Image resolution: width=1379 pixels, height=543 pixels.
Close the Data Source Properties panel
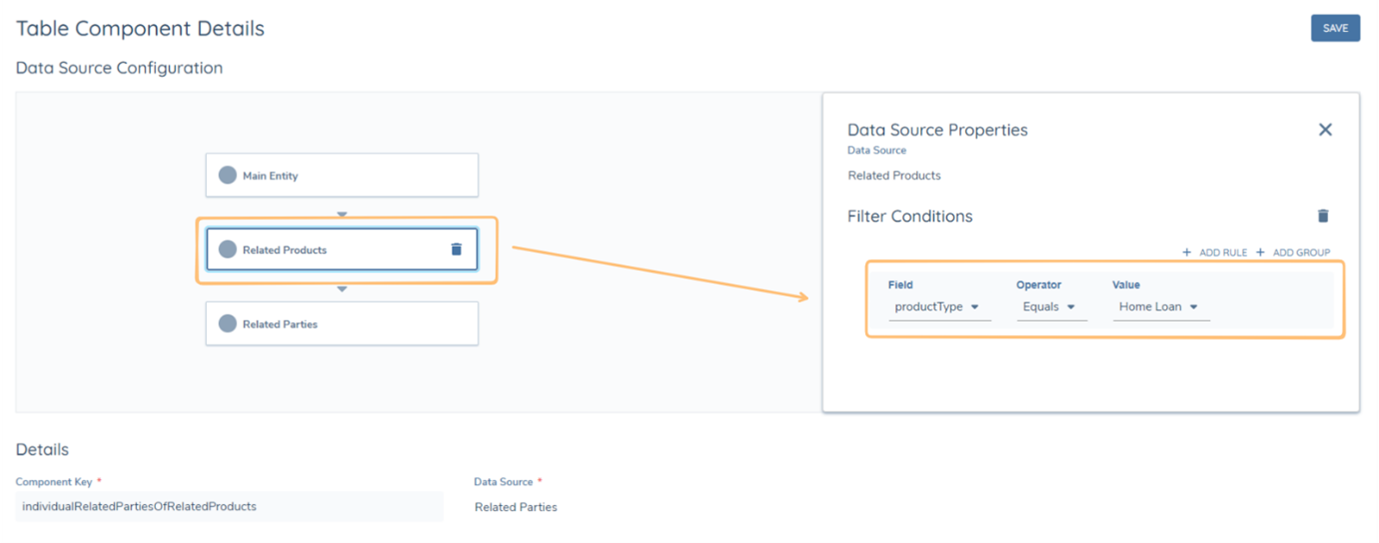[1325, 130]
